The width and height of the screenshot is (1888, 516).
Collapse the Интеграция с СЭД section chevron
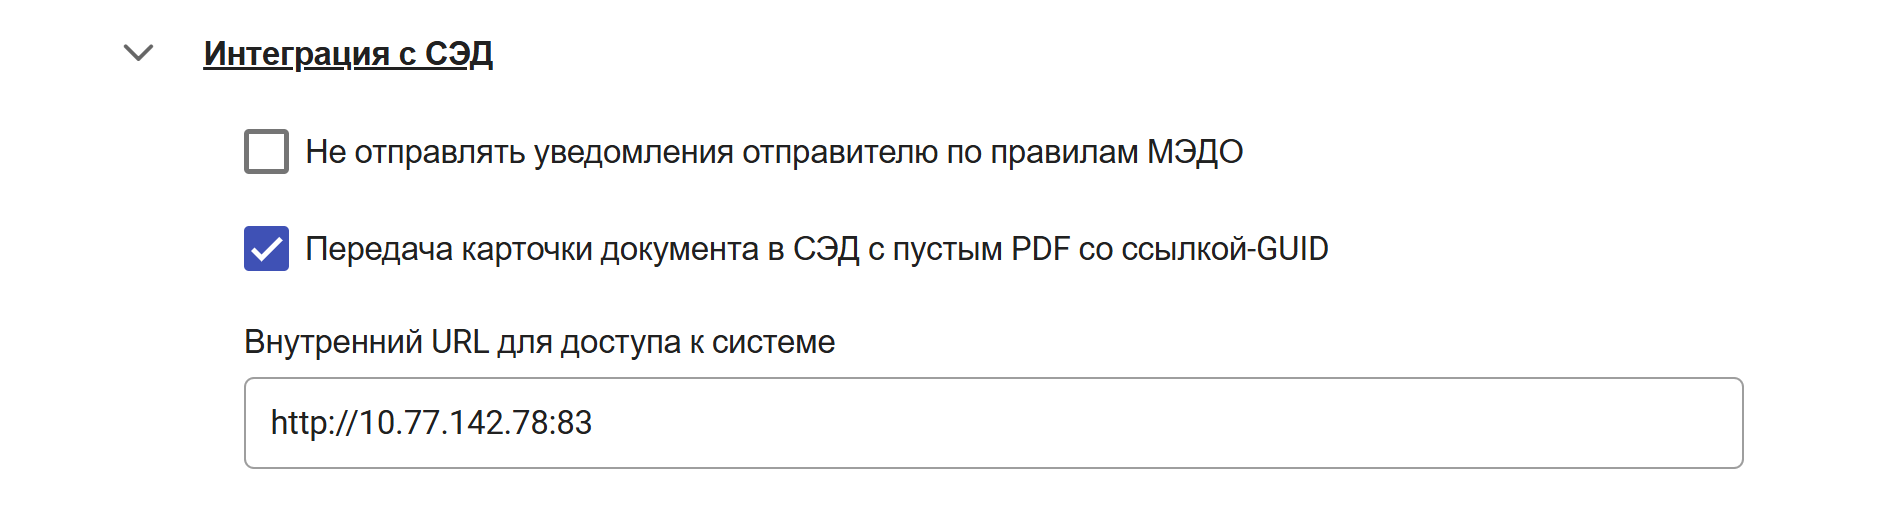pyautogui.click(x=138, y=53)
